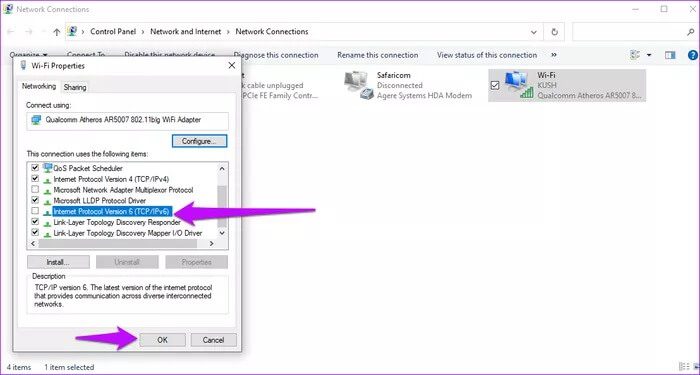Uncheck QoS Packet Scheduler checkbox
Viewport: 700px width, 375px height.
35,168
